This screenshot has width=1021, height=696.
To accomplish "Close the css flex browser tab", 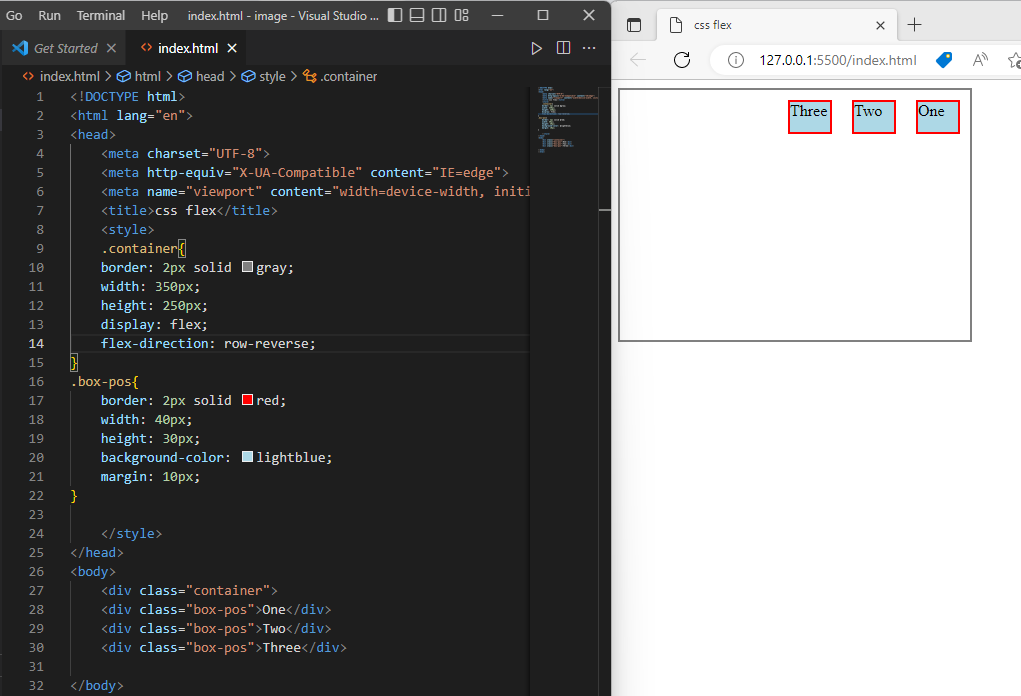I will pos(880,25).
